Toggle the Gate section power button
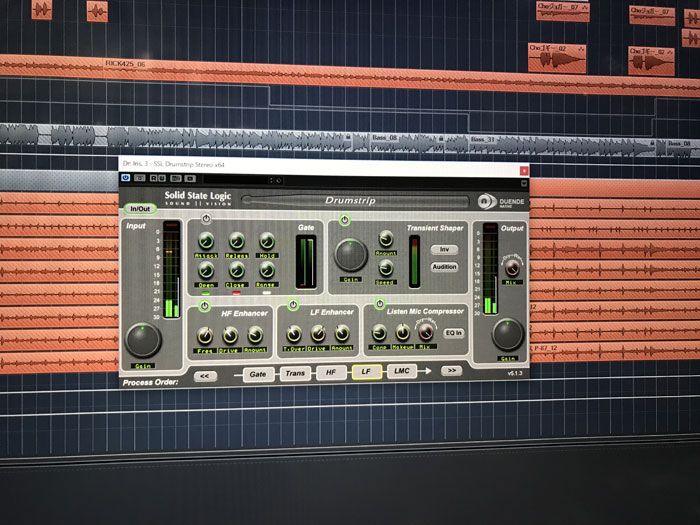The width and height of the screenshot is (700, 525). 206,218
